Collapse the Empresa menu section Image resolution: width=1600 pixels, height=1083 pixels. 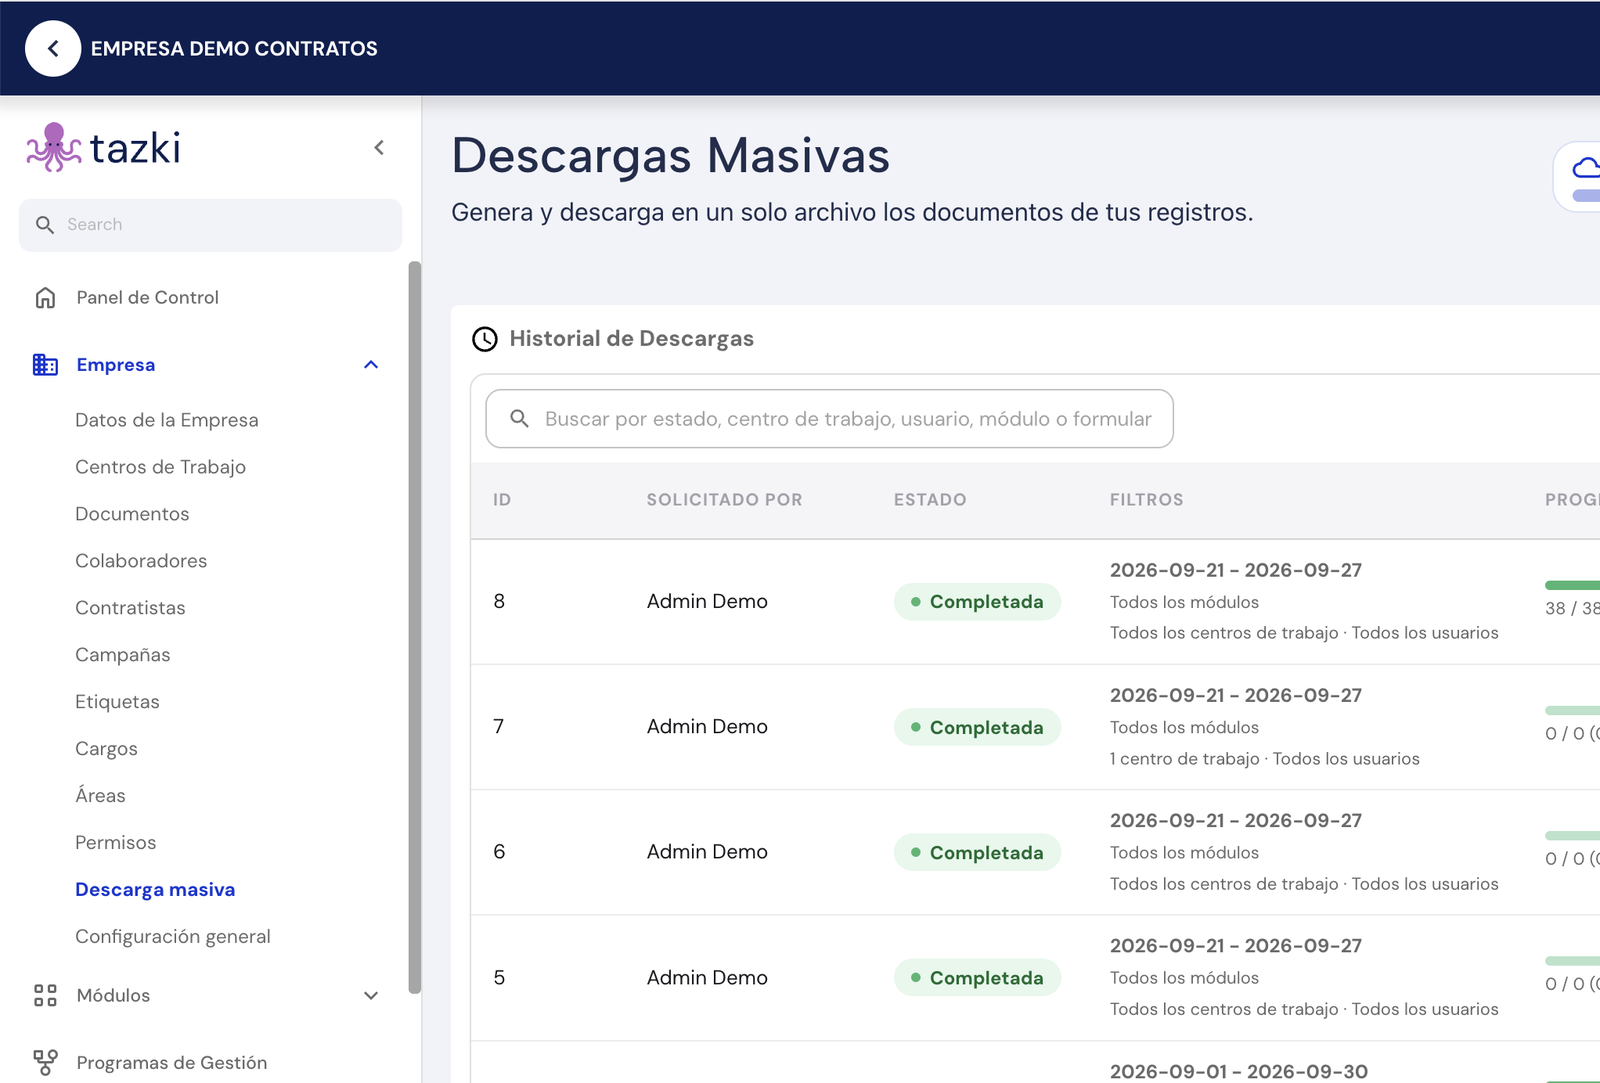371,365
